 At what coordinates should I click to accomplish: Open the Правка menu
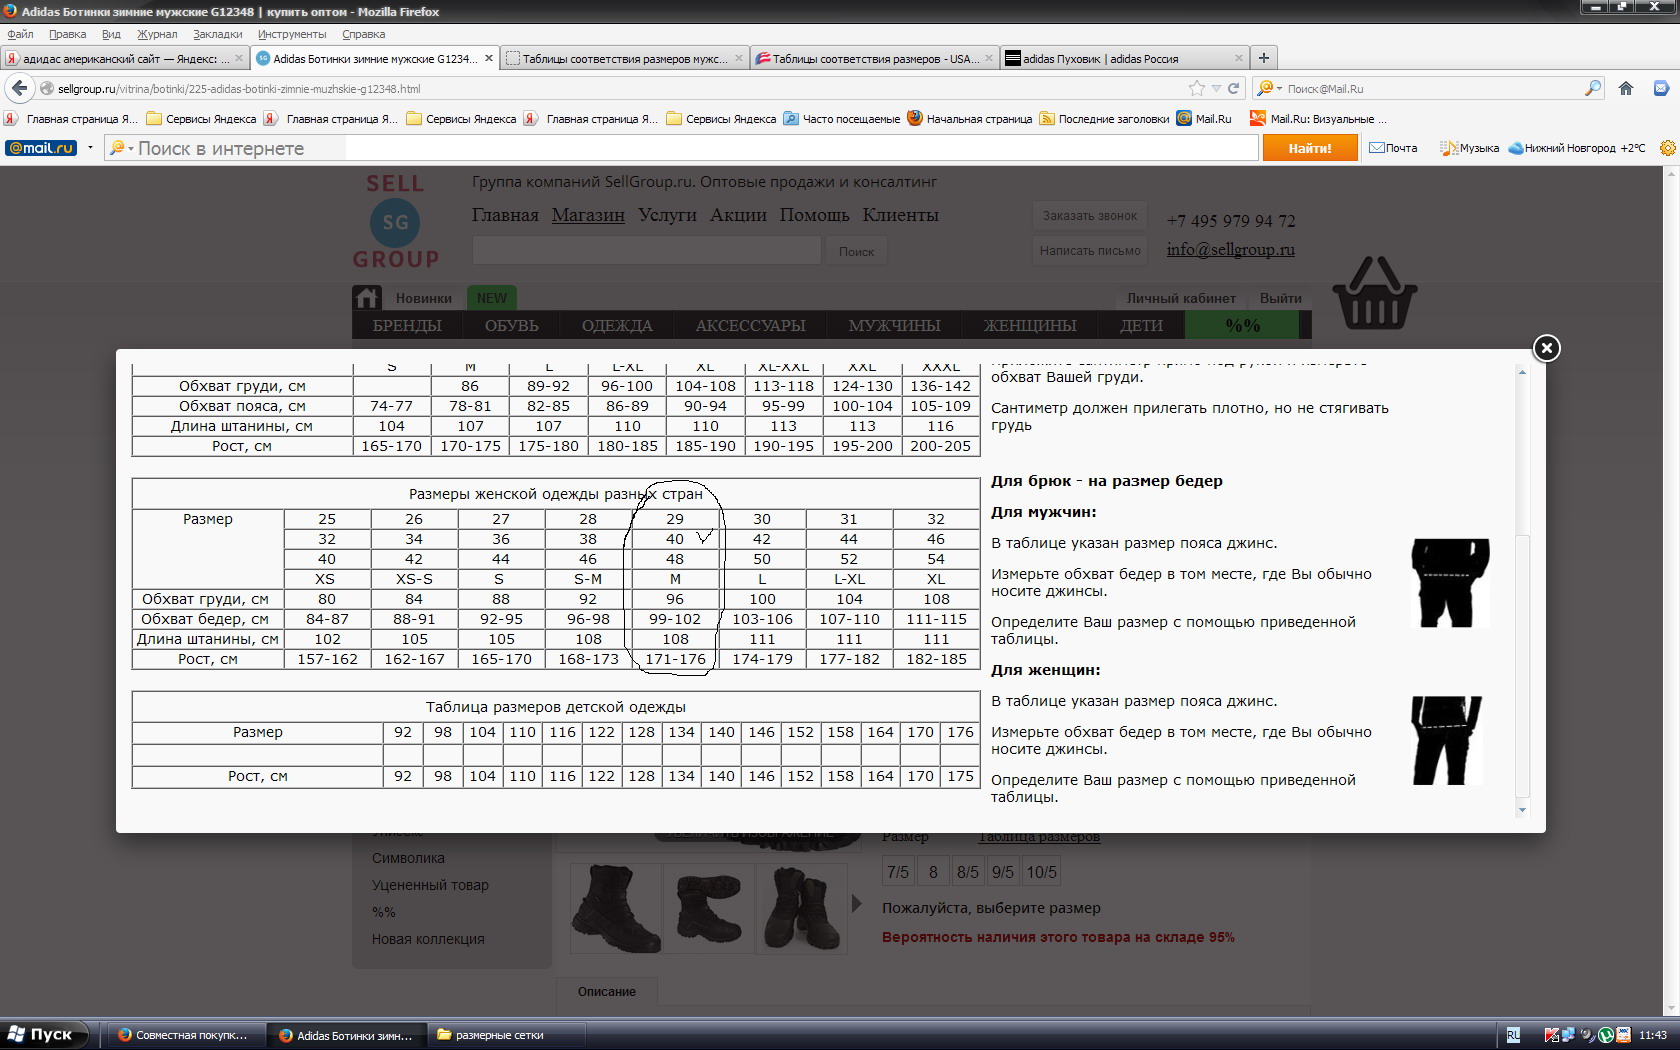67,34
